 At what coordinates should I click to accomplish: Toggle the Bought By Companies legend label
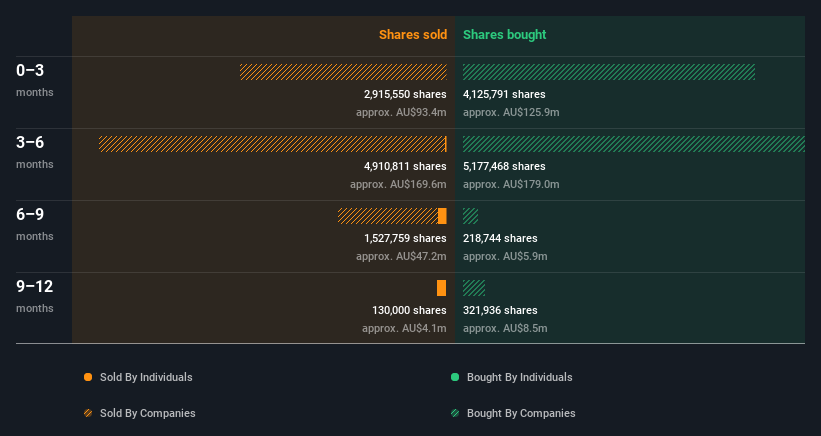pos(521,413)
